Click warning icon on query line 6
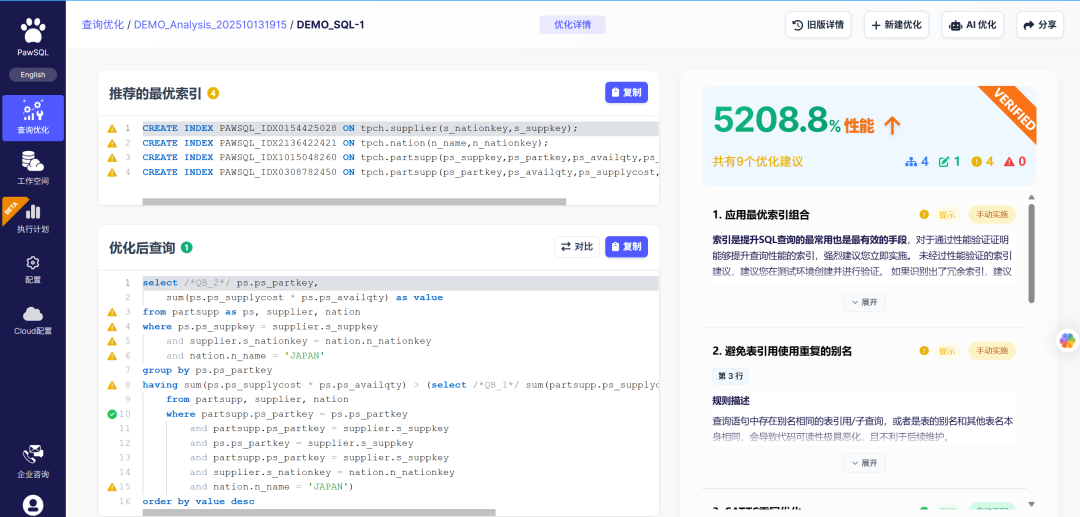The height and width of the screenshot is (517, 1080). pyautogui.click(x=112, y=356)
